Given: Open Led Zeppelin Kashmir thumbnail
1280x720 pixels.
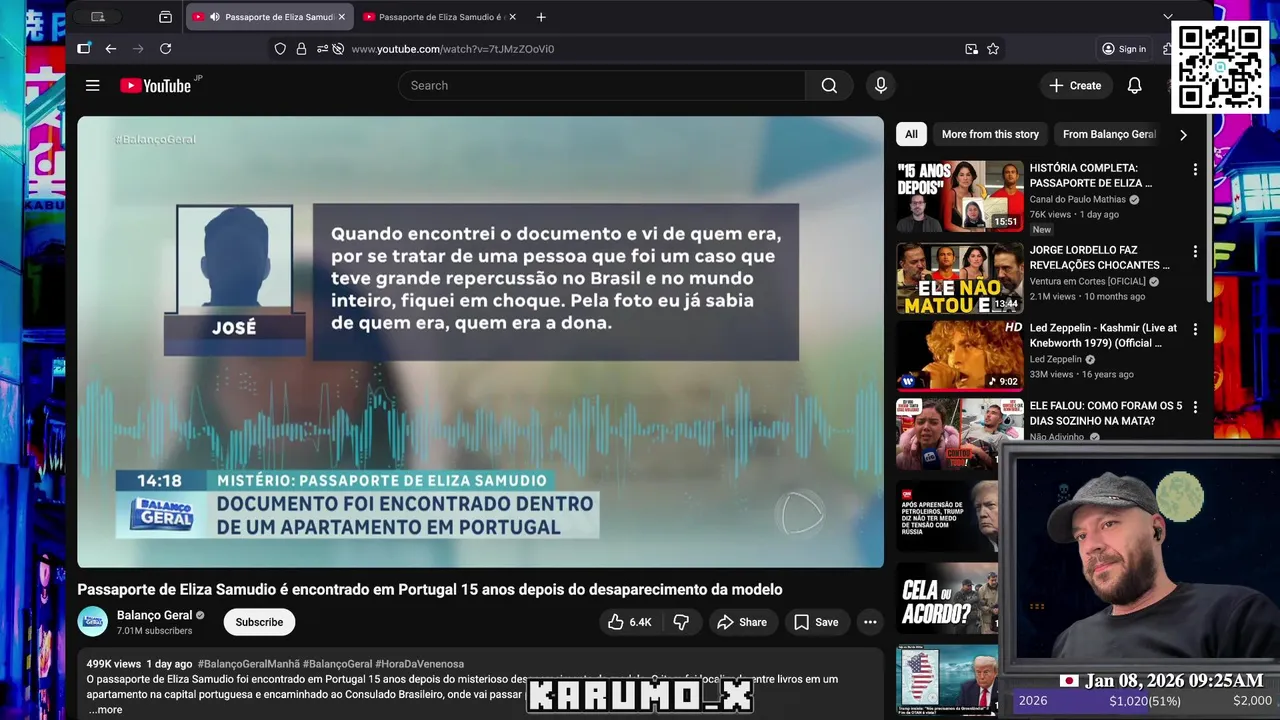Looking at the screenshot, I should tap(960, 355).
